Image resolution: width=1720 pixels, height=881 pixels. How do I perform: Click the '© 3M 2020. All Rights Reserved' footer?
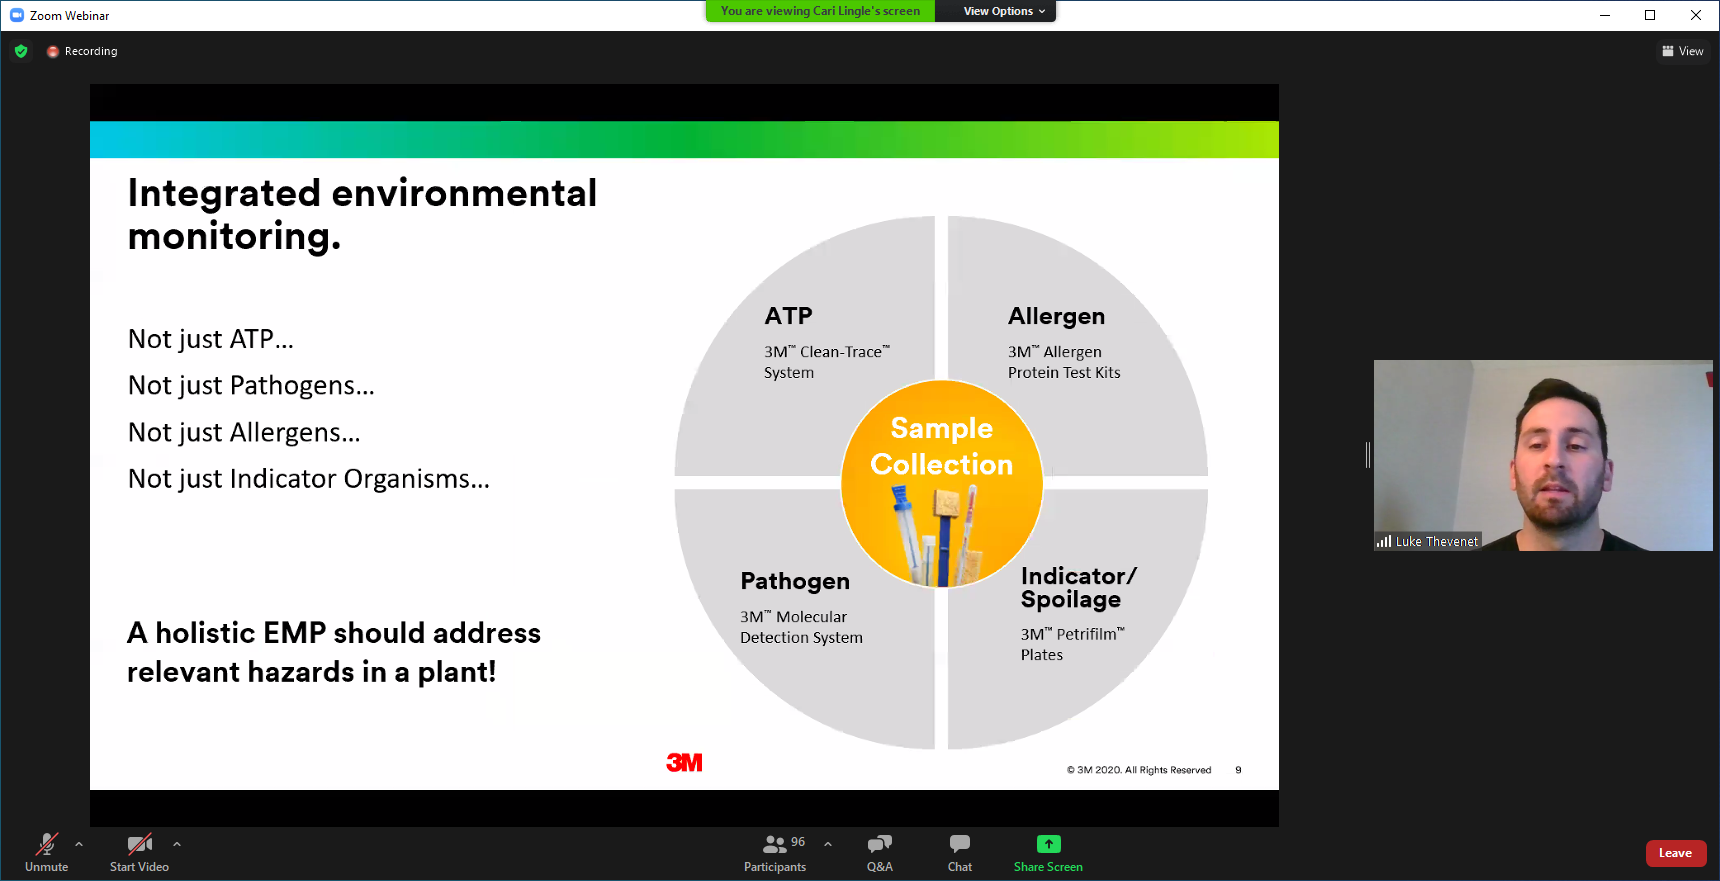click(x=1139, y=770)
